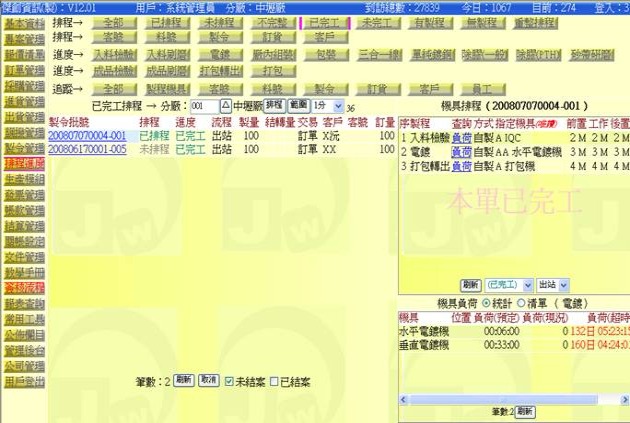Go to 報表查詢 in the sidebar

coord(22,303)
